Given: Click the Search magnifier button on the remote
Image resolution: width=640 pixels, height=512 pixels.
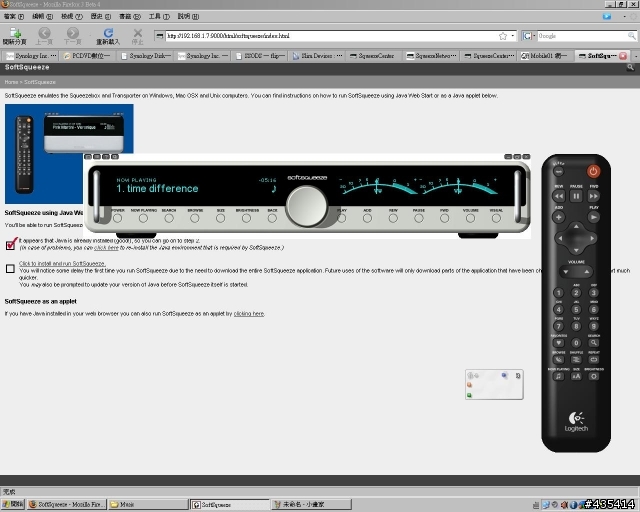Looking at the screenshot, I should tap(593, 343).
